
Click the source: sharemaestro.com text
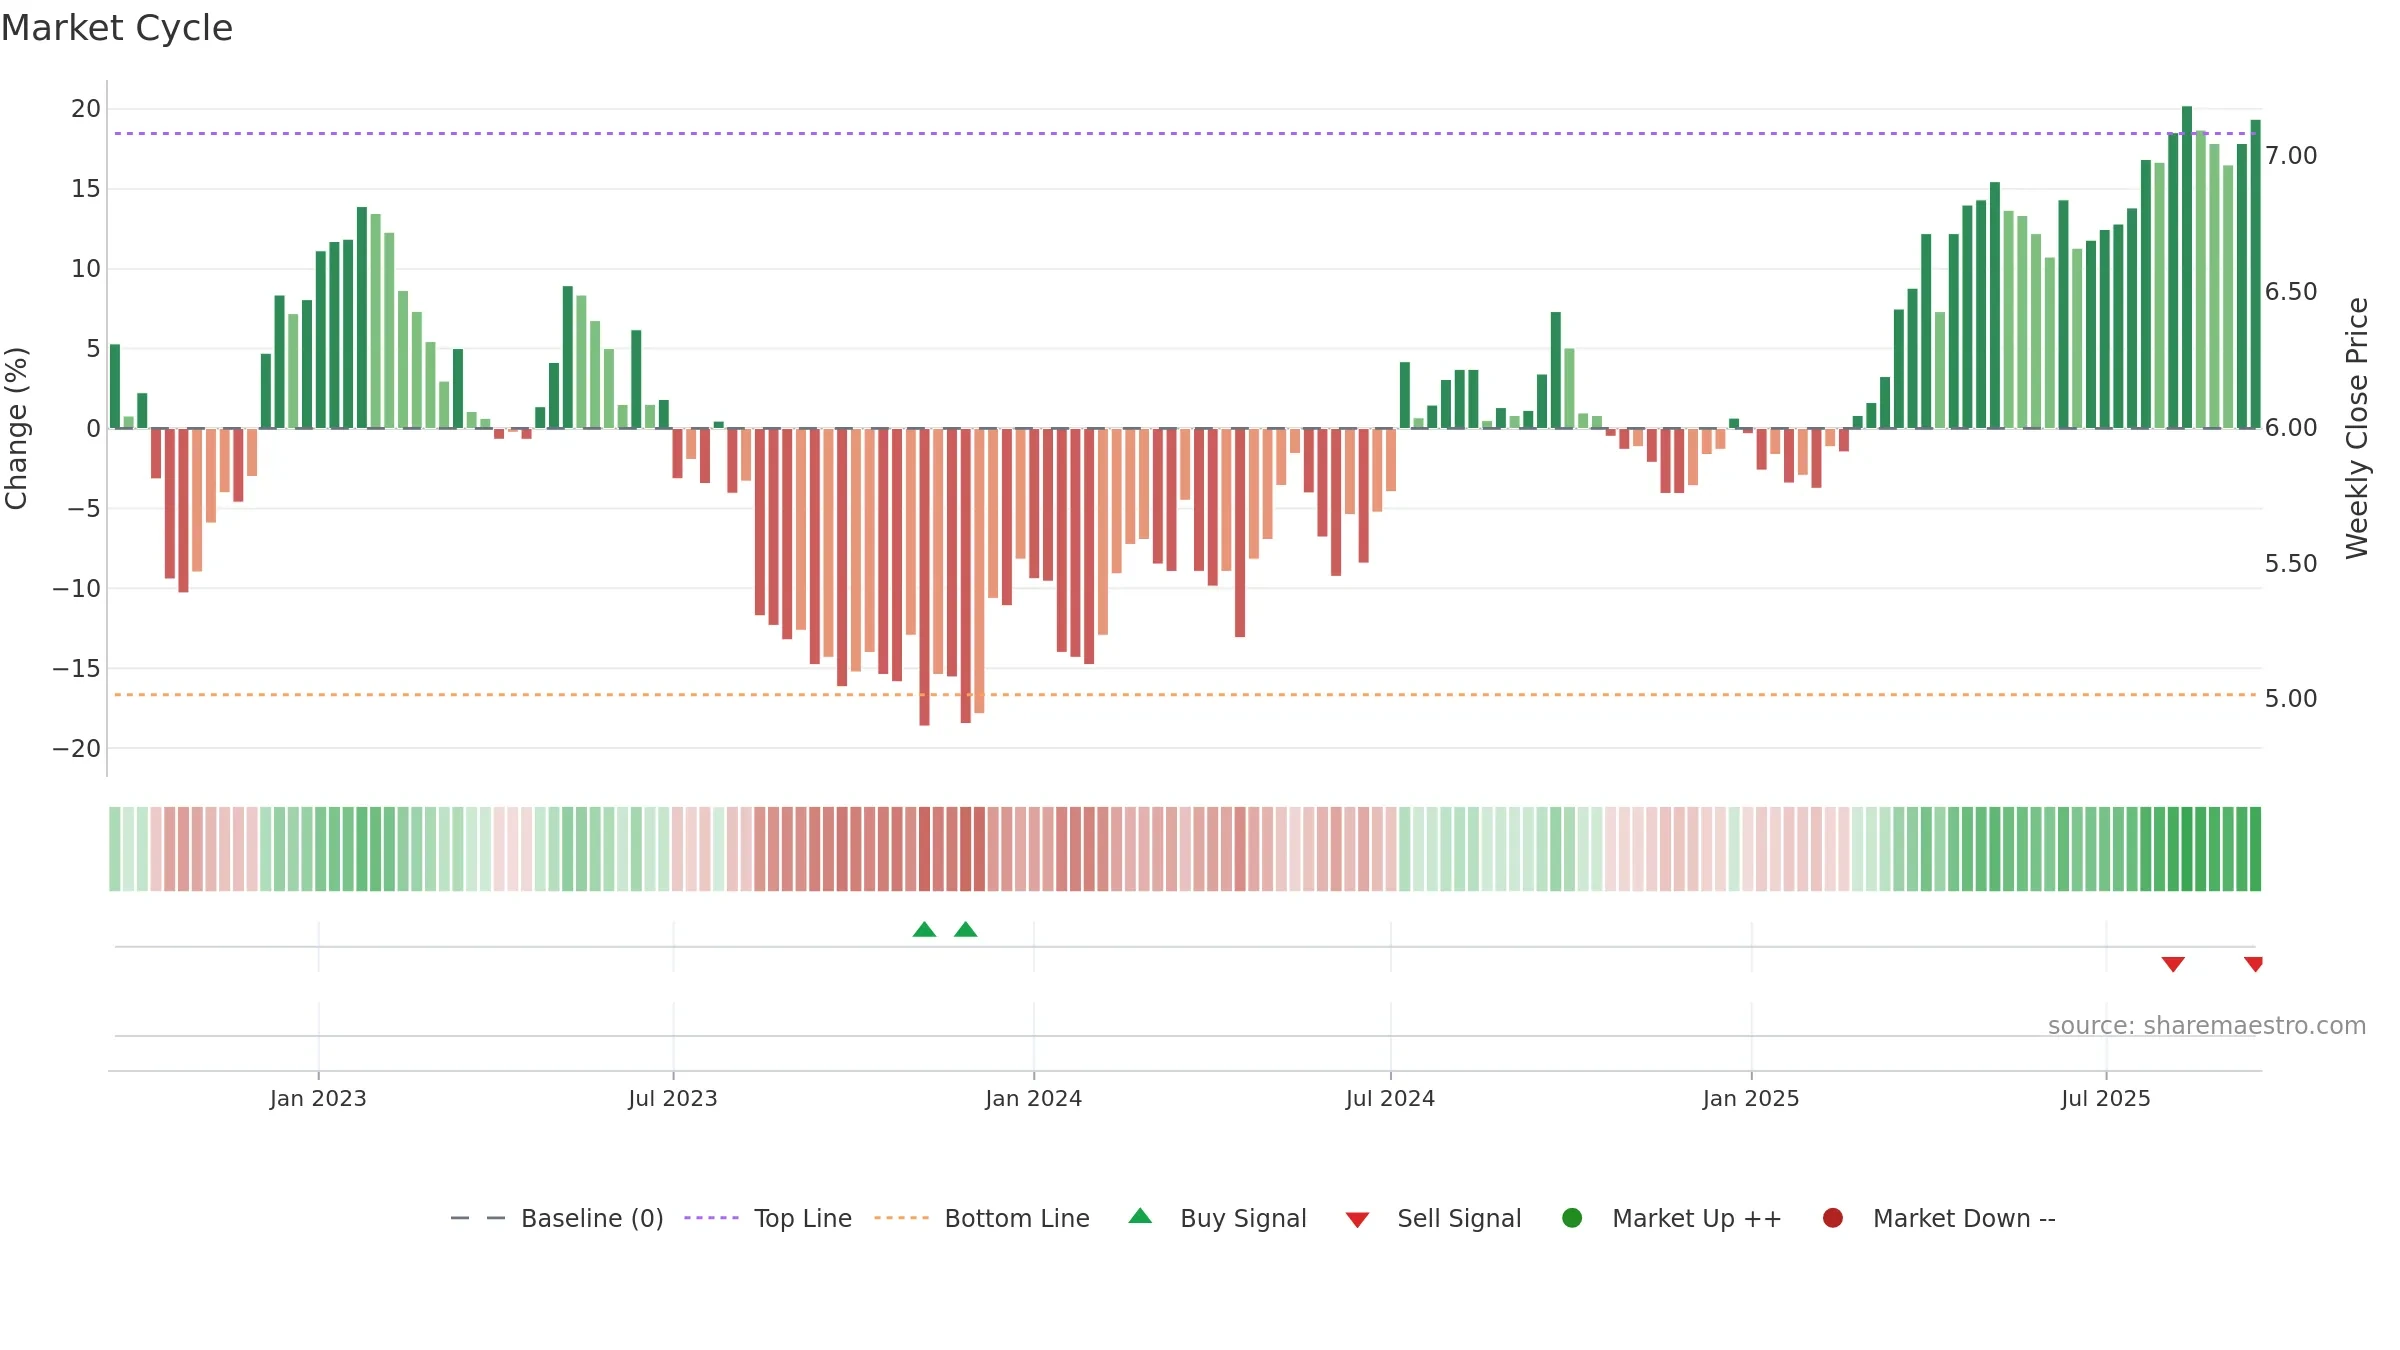(2207, 1026)
